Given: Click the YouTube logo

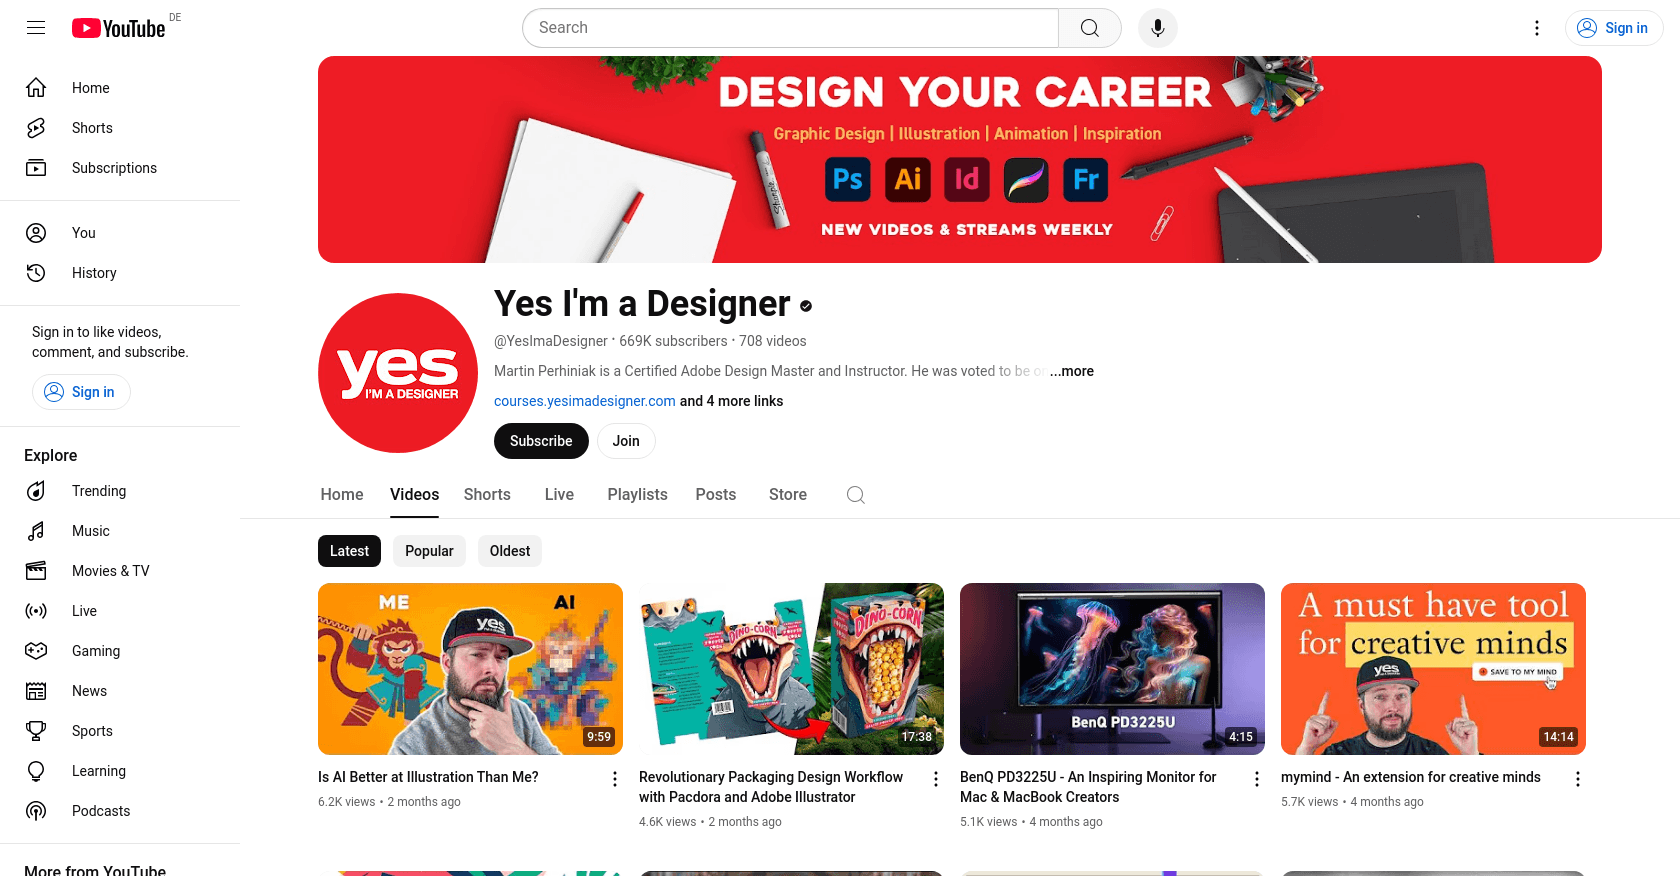Looking at the screenshot, I should point(119,28).
